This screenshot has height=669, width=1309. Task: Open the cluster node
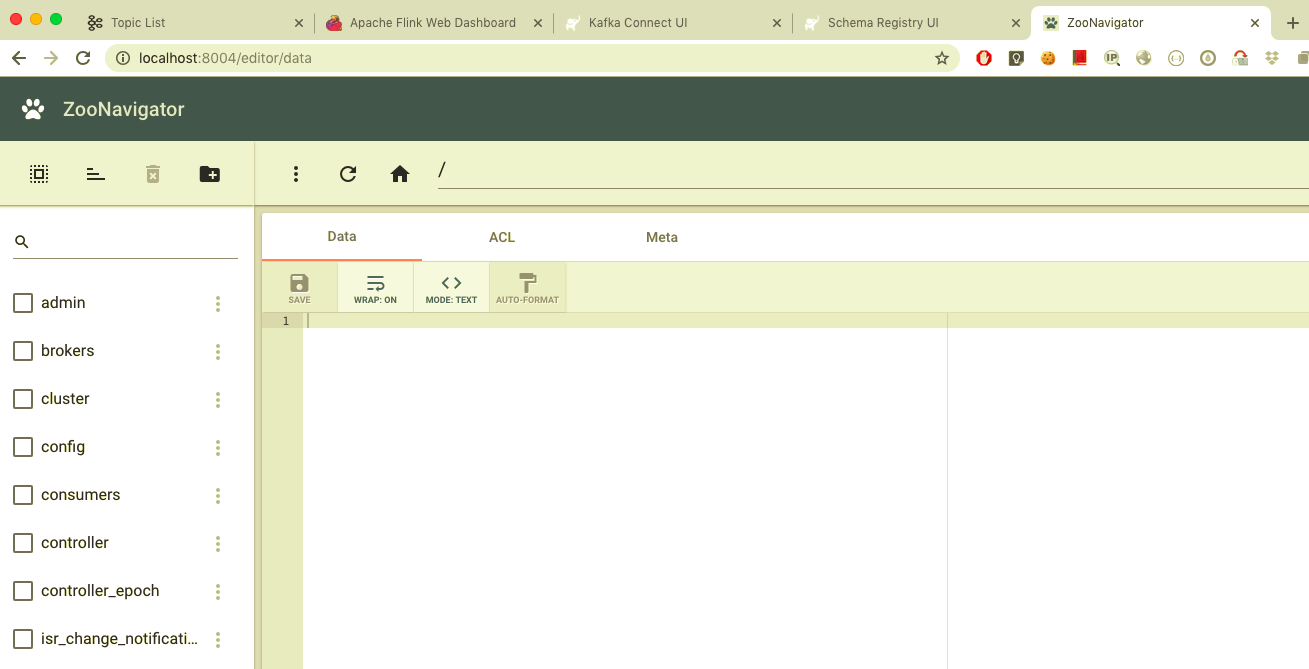click(x=65, y=399)
